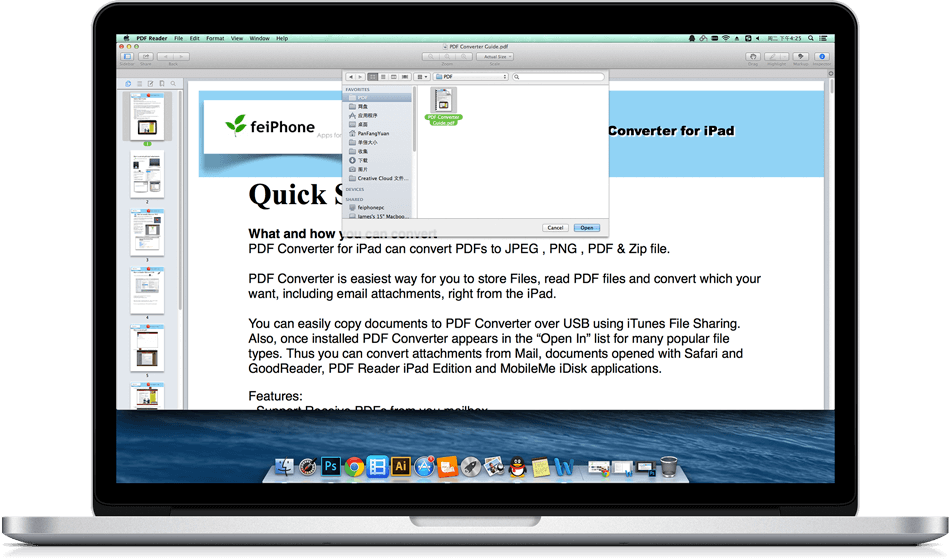Click the Apple menu icon
Image resolution: width=950 pixels, height=559 pixels.
(x=127, y=38)
